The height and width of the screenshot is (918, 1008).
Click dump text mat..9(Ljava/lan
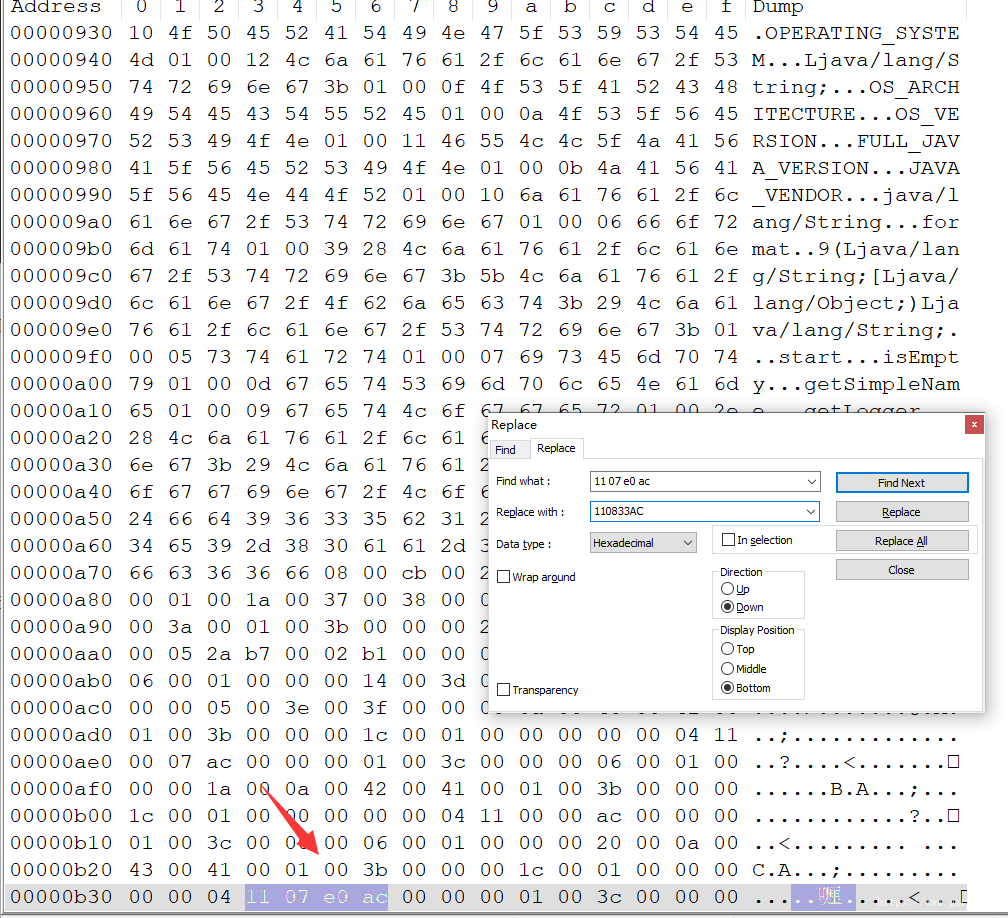856,249
